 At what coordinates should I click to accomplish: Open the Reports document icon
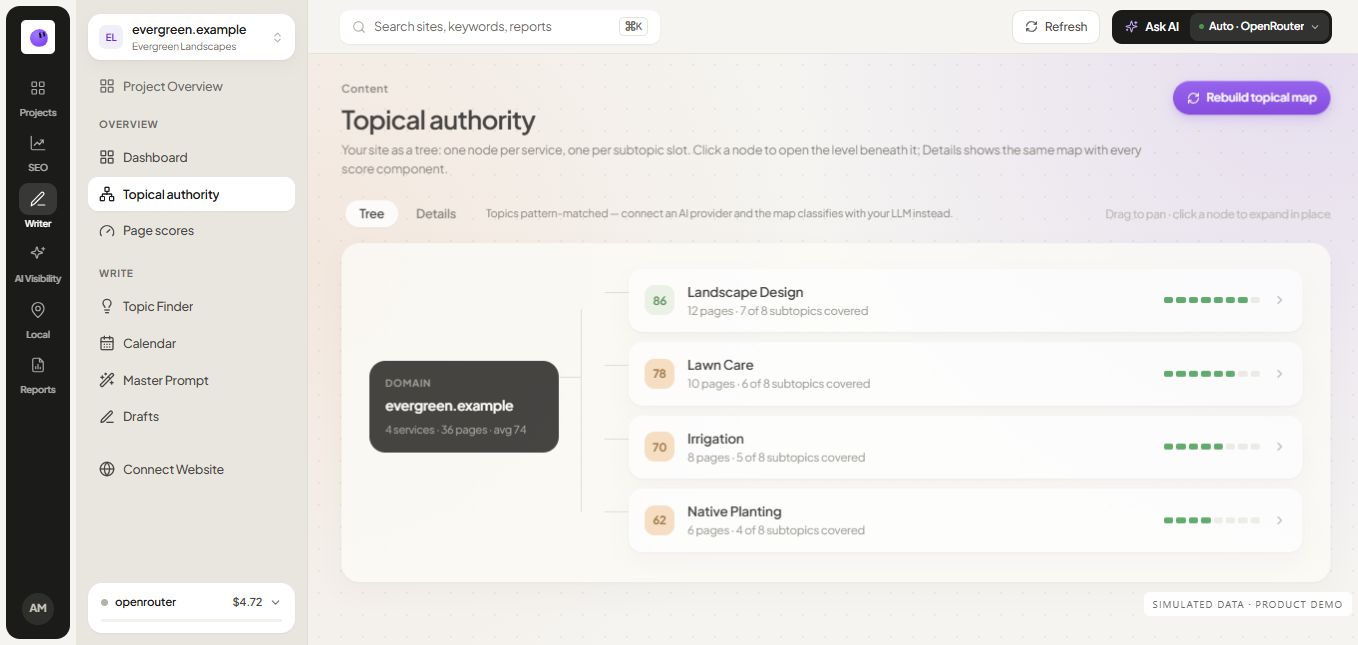pos(38,364)
